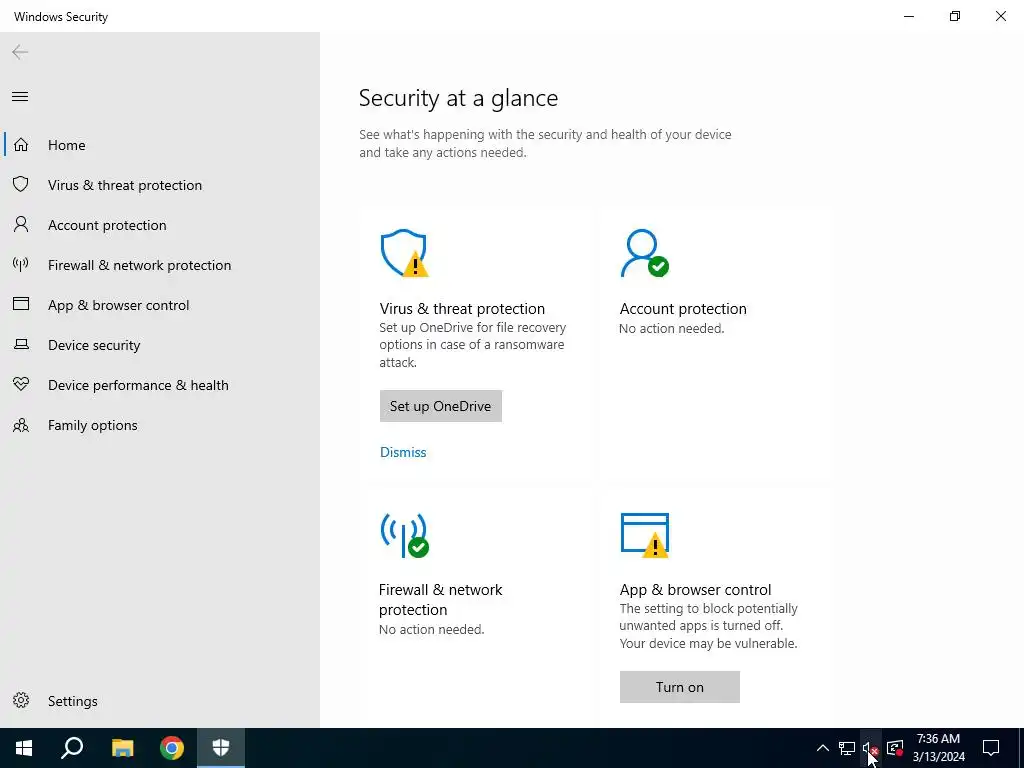Viewport: 1024px width, 768px height.
Task: Open File Explorer from taskbar
Action: point(122,748)
